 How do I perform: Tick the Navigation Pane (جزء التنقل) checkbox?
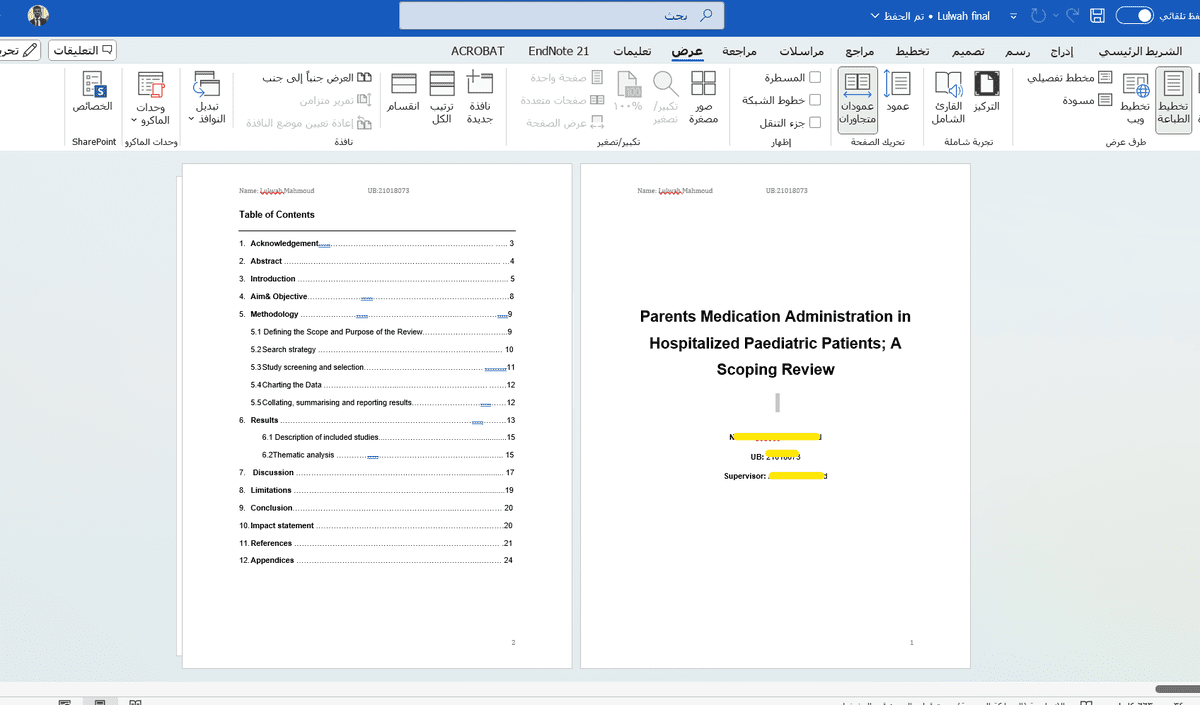coord(814,123)
